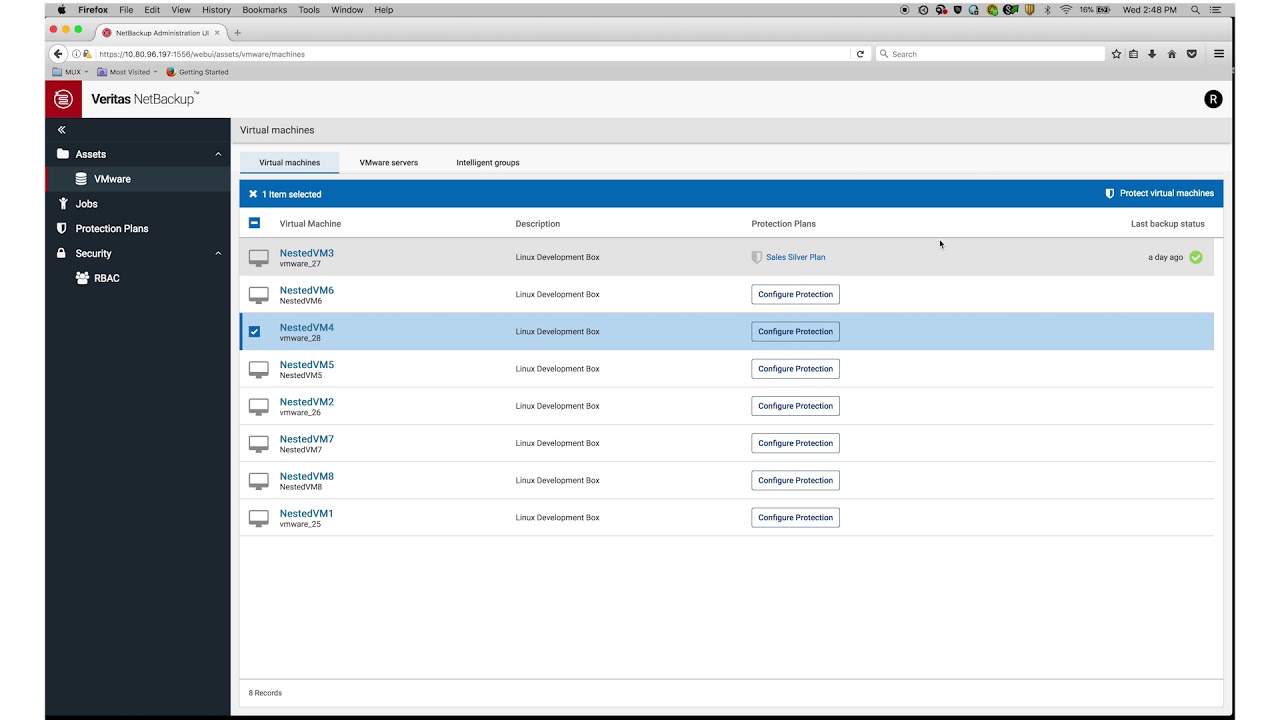Click the RBAC users icon
This screenshot has height=720, width=1280.
click(x=82, y=279)
